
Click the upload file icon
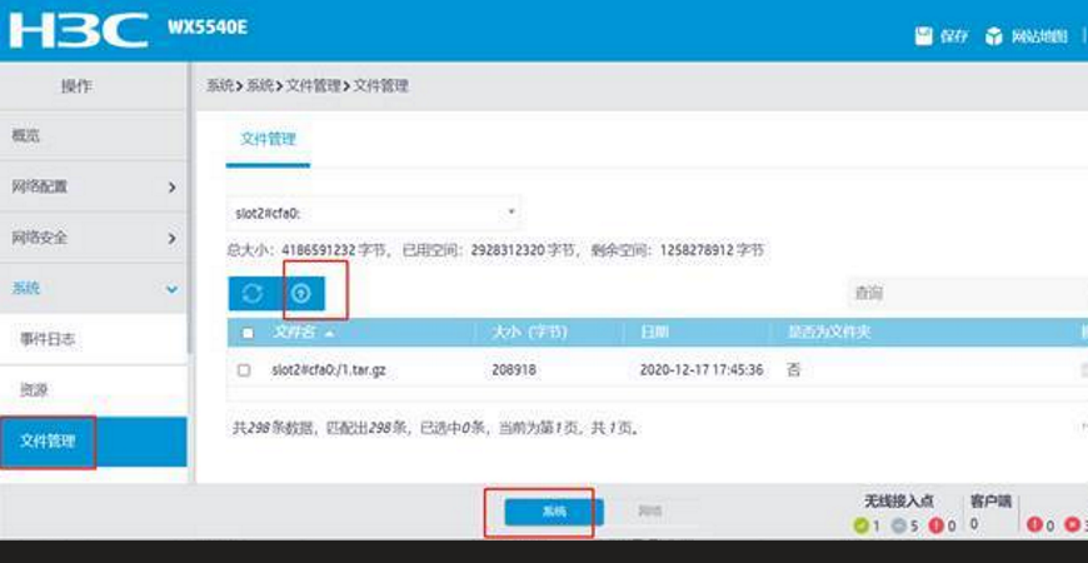tap(301, 293)
